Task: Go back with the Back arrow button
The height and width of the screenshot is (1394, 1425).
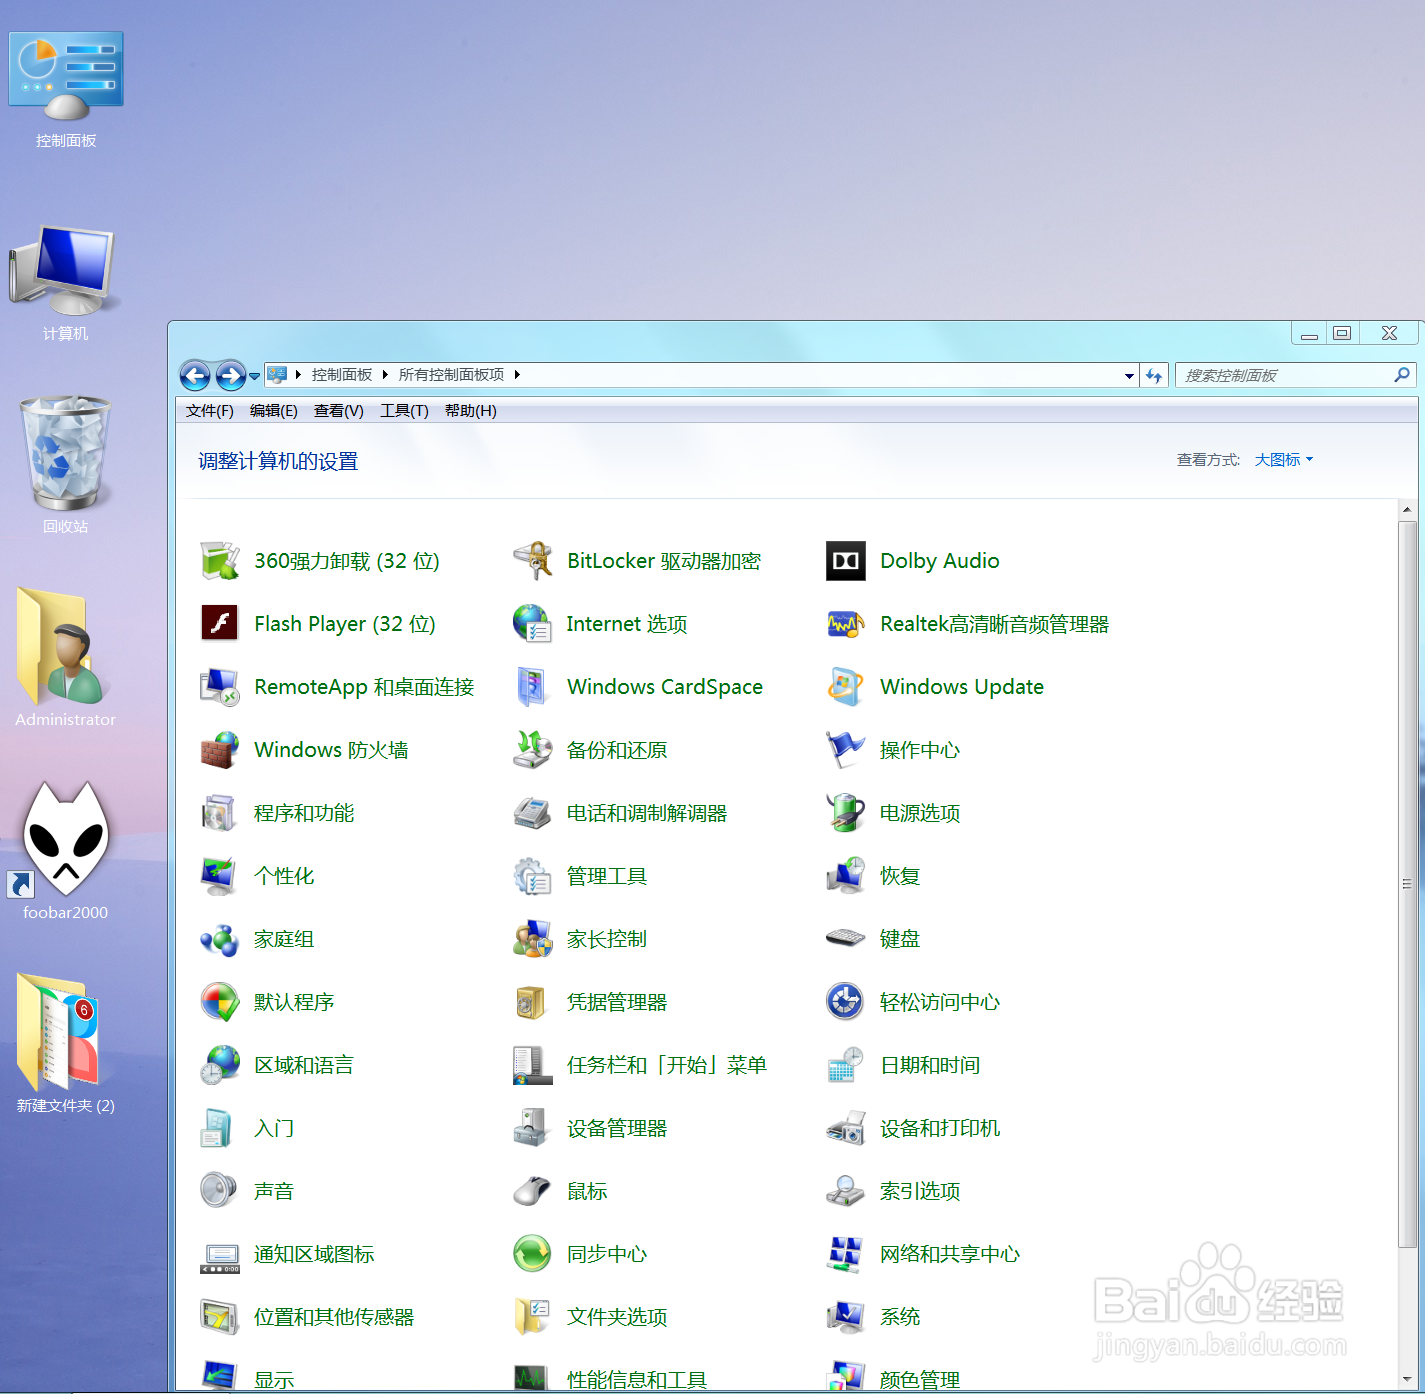Action: point(195,376)
